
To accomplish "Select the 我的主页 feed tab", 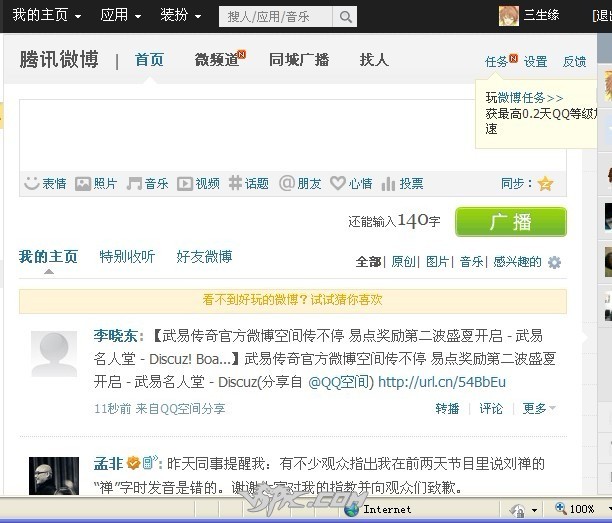I will 48,257.
